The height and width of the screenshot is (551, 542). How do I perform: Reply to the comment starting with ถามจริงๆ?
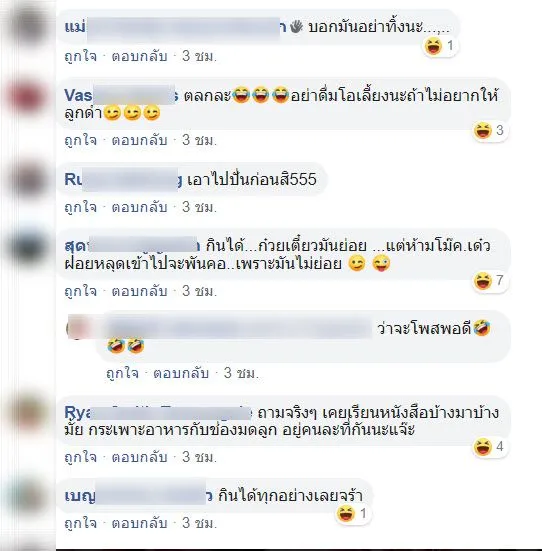coord(139,457)
